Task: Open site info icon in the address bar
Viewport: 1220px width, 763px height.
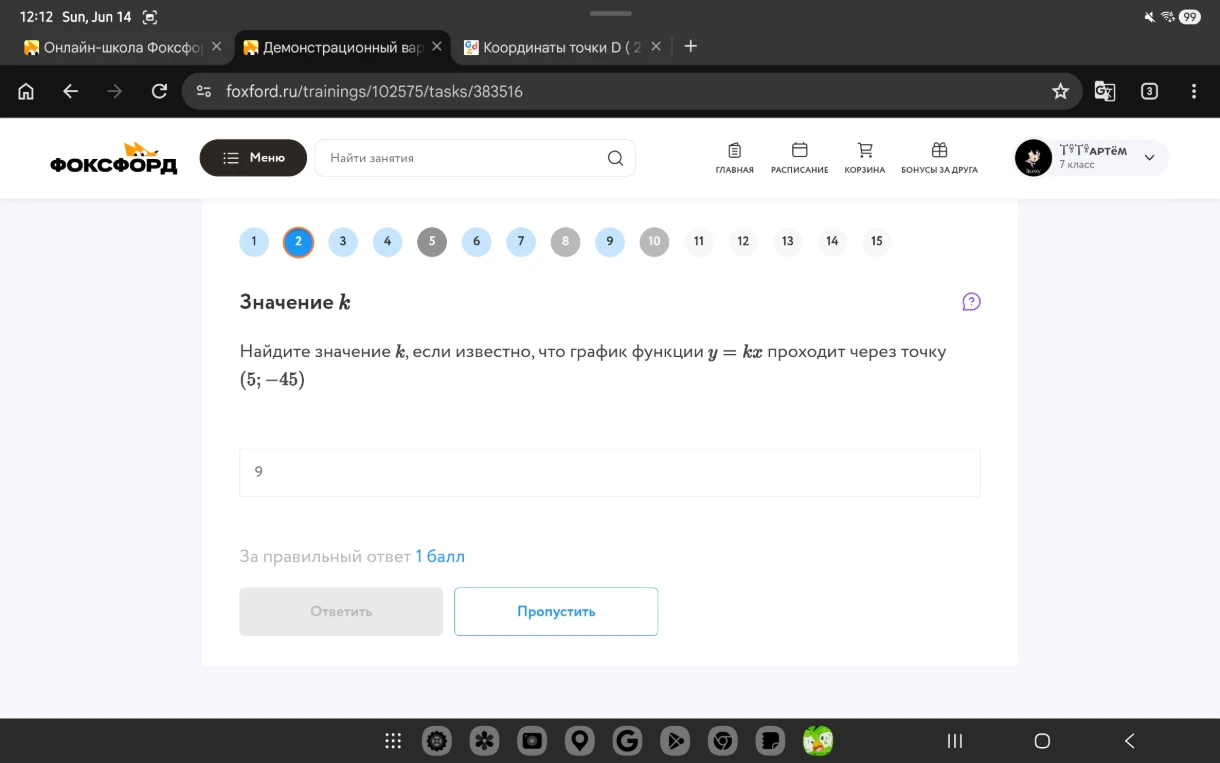Action: pos(204,91)
